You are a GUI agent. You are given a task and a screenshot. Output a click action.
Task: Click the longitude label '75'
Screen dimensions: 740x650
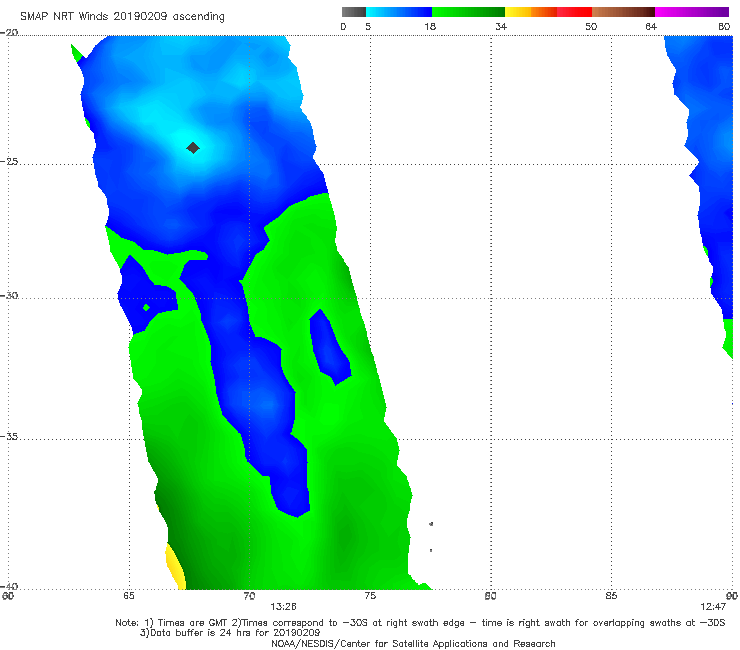370,596
